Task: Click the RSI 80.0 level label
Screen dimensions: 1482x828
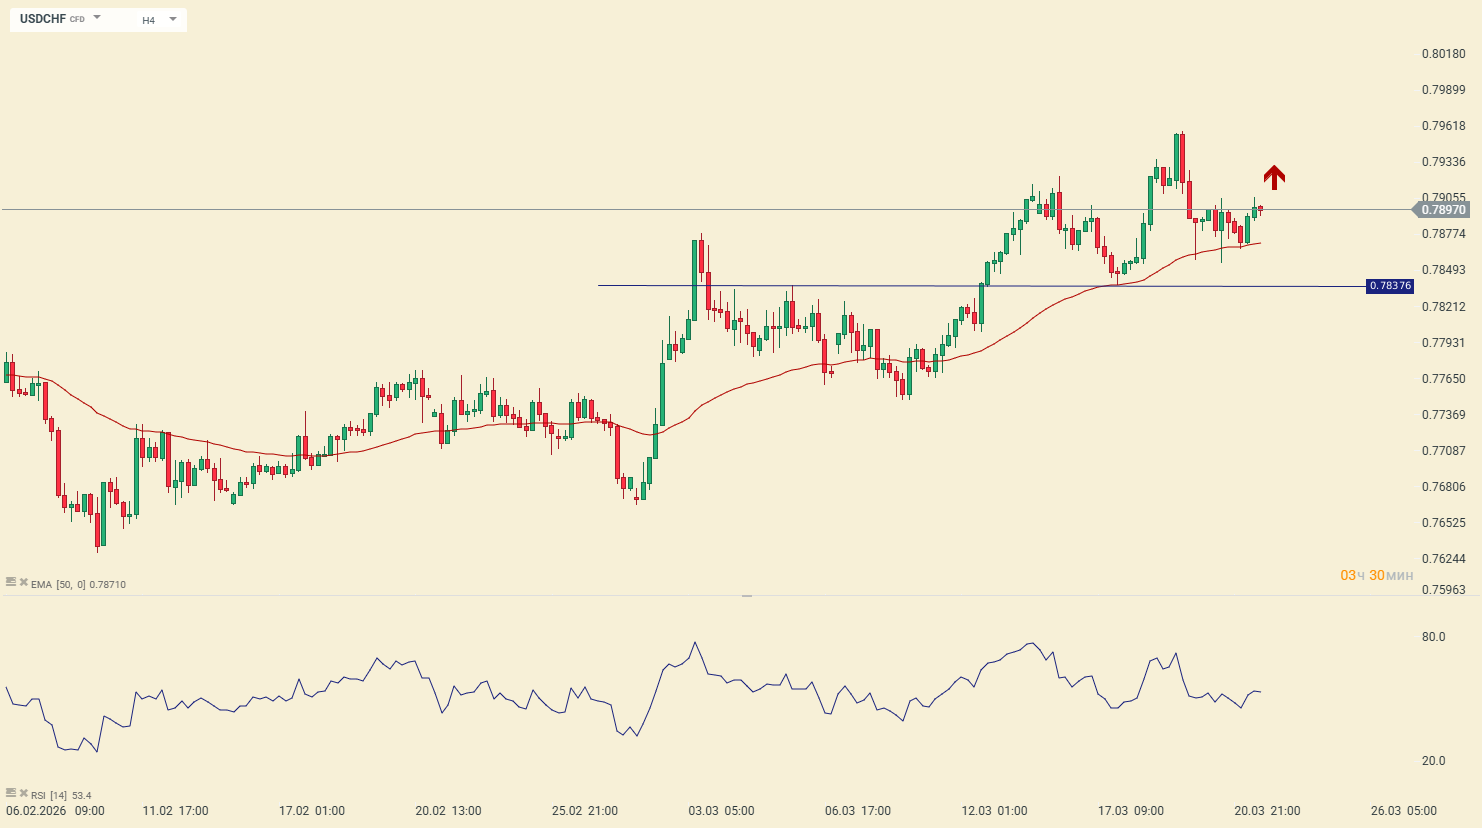Action: (x=1433, y=637)
